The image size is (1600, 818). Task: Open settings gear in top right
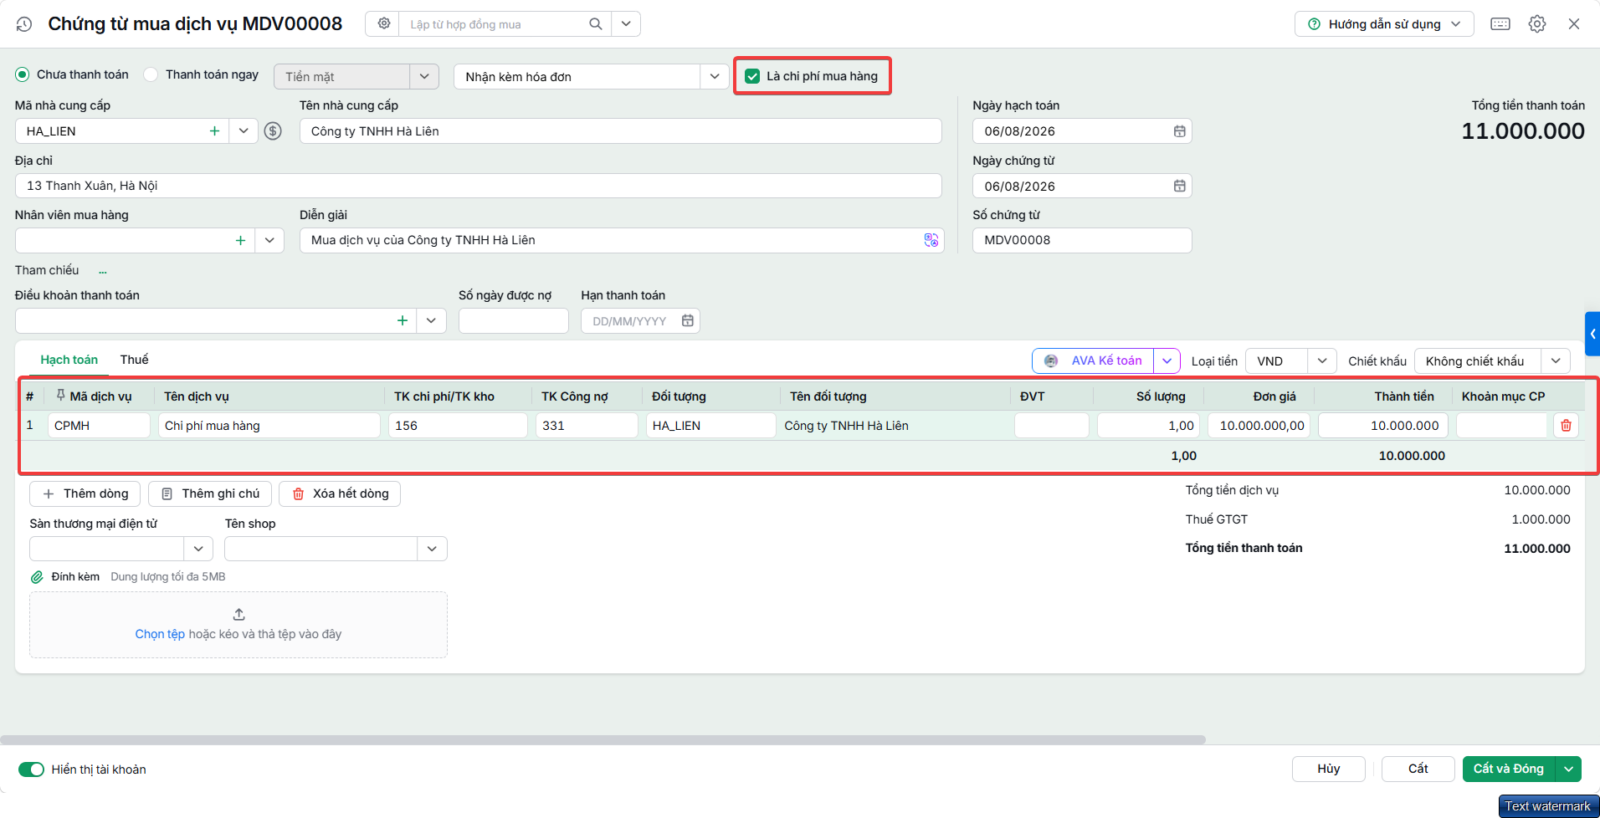[1537, 24]
